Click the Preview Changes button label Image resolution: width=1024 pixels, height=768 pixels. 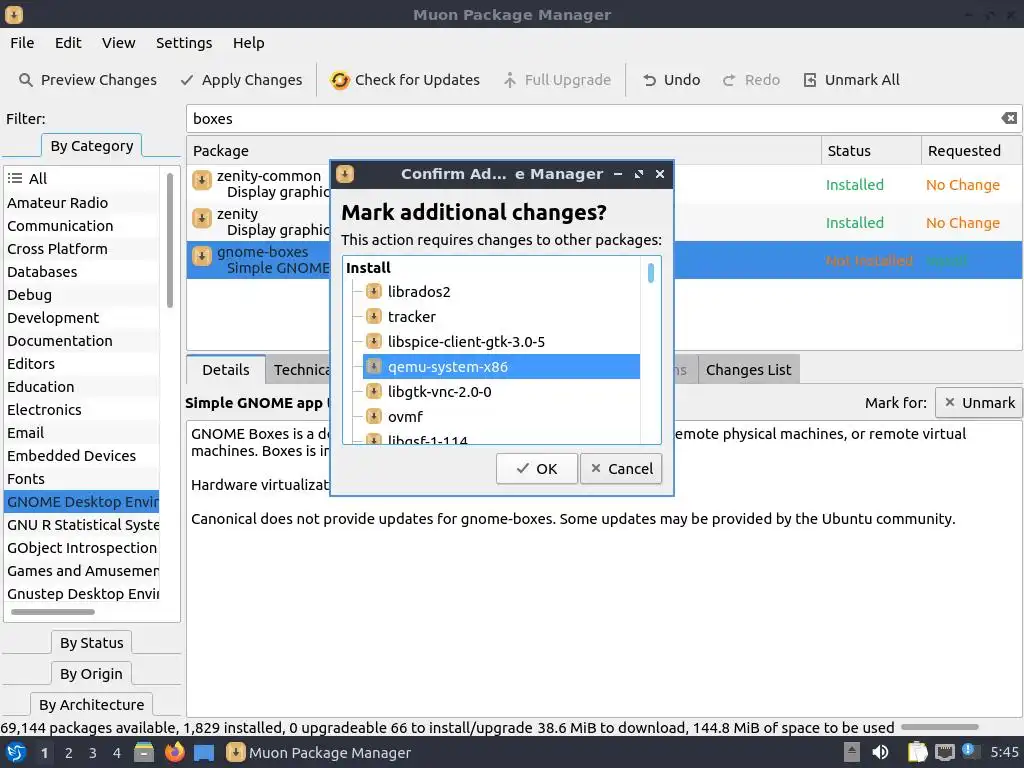[99, 80]
